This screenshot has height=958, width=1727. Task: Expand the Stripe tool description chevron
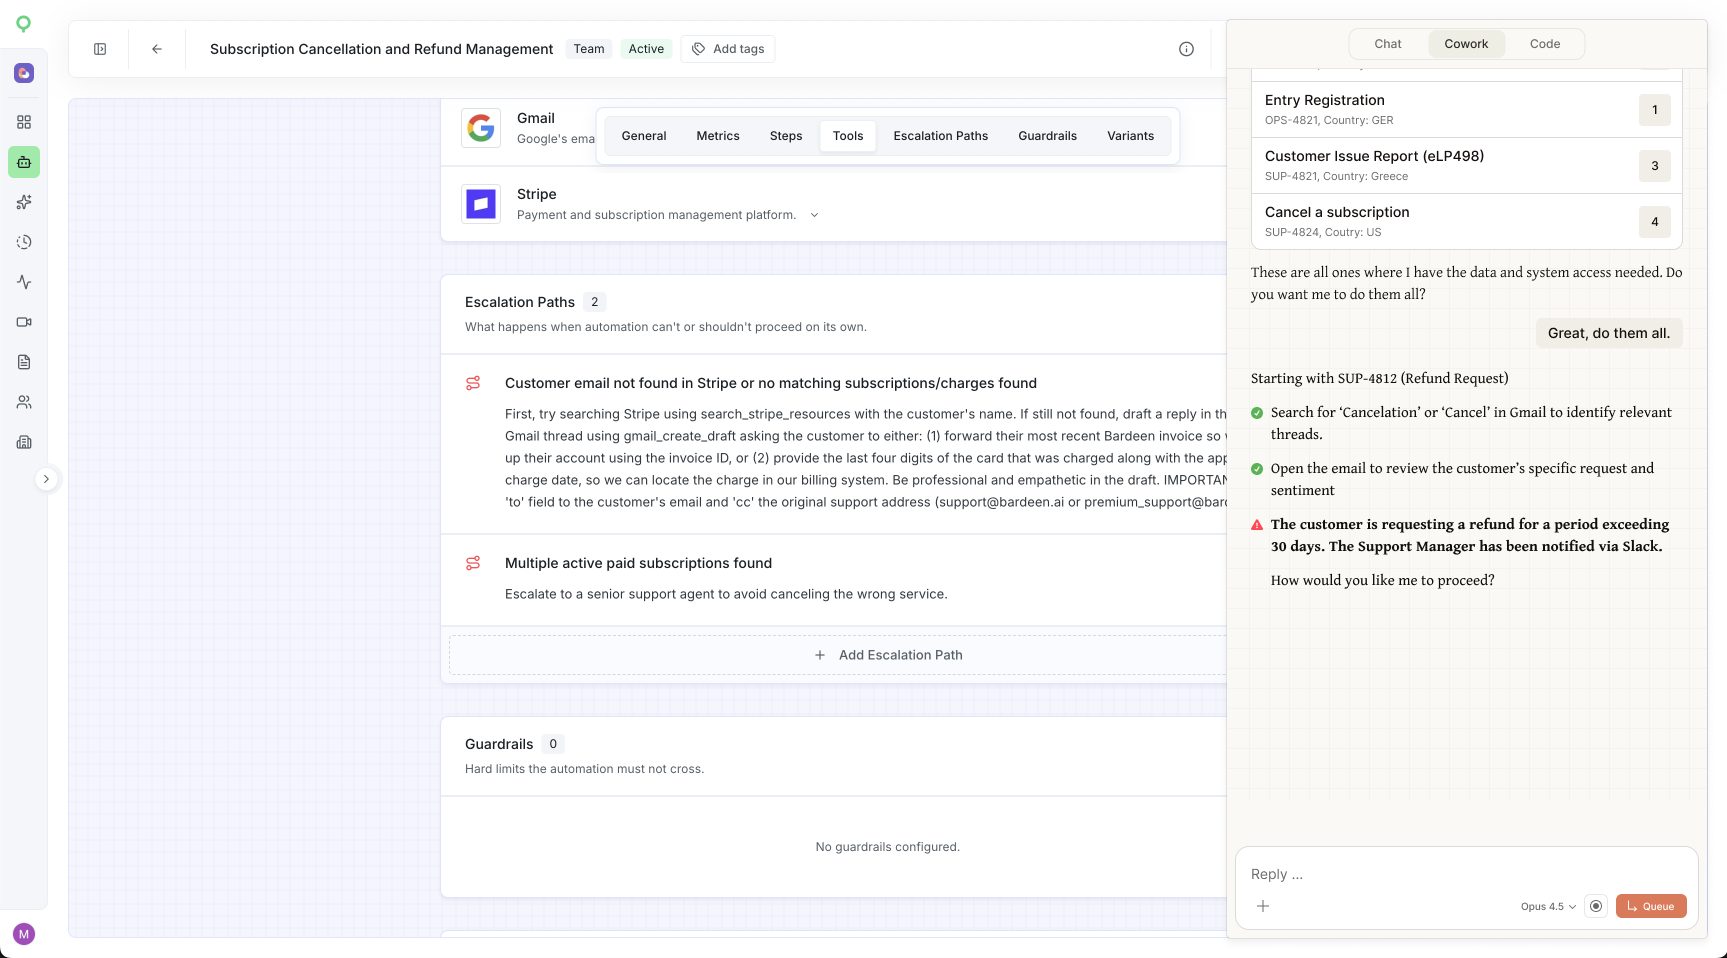point(814,215)
